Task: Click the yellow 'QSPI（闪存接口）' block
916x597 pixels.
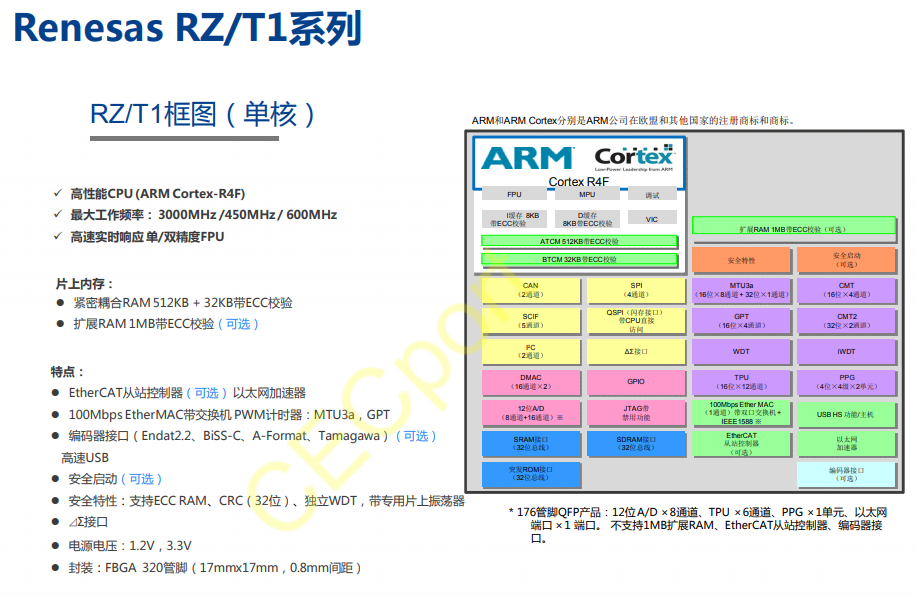Action: point(636,321)
